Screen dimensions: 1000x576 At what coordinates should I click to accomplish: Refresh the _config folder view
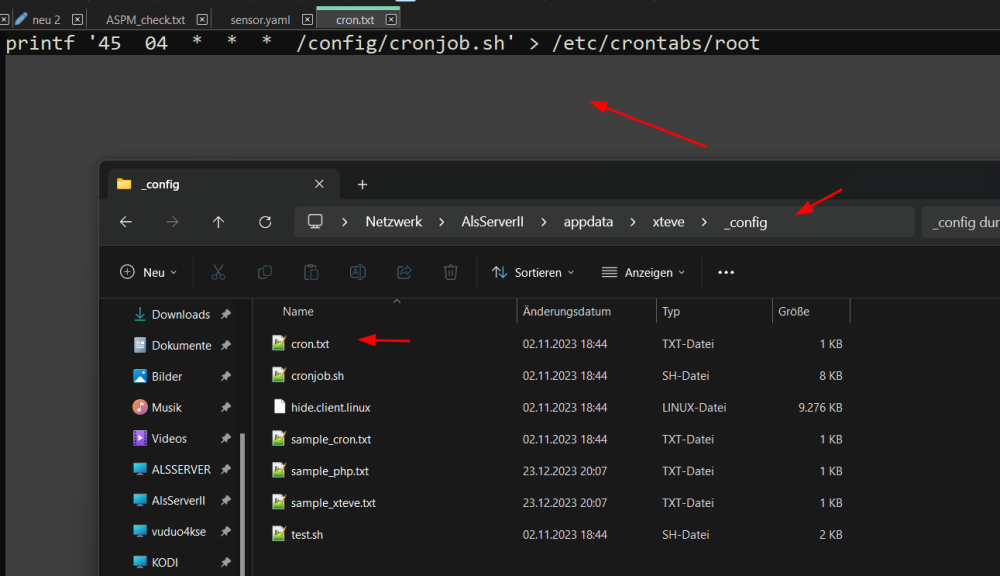pos(265,222)
